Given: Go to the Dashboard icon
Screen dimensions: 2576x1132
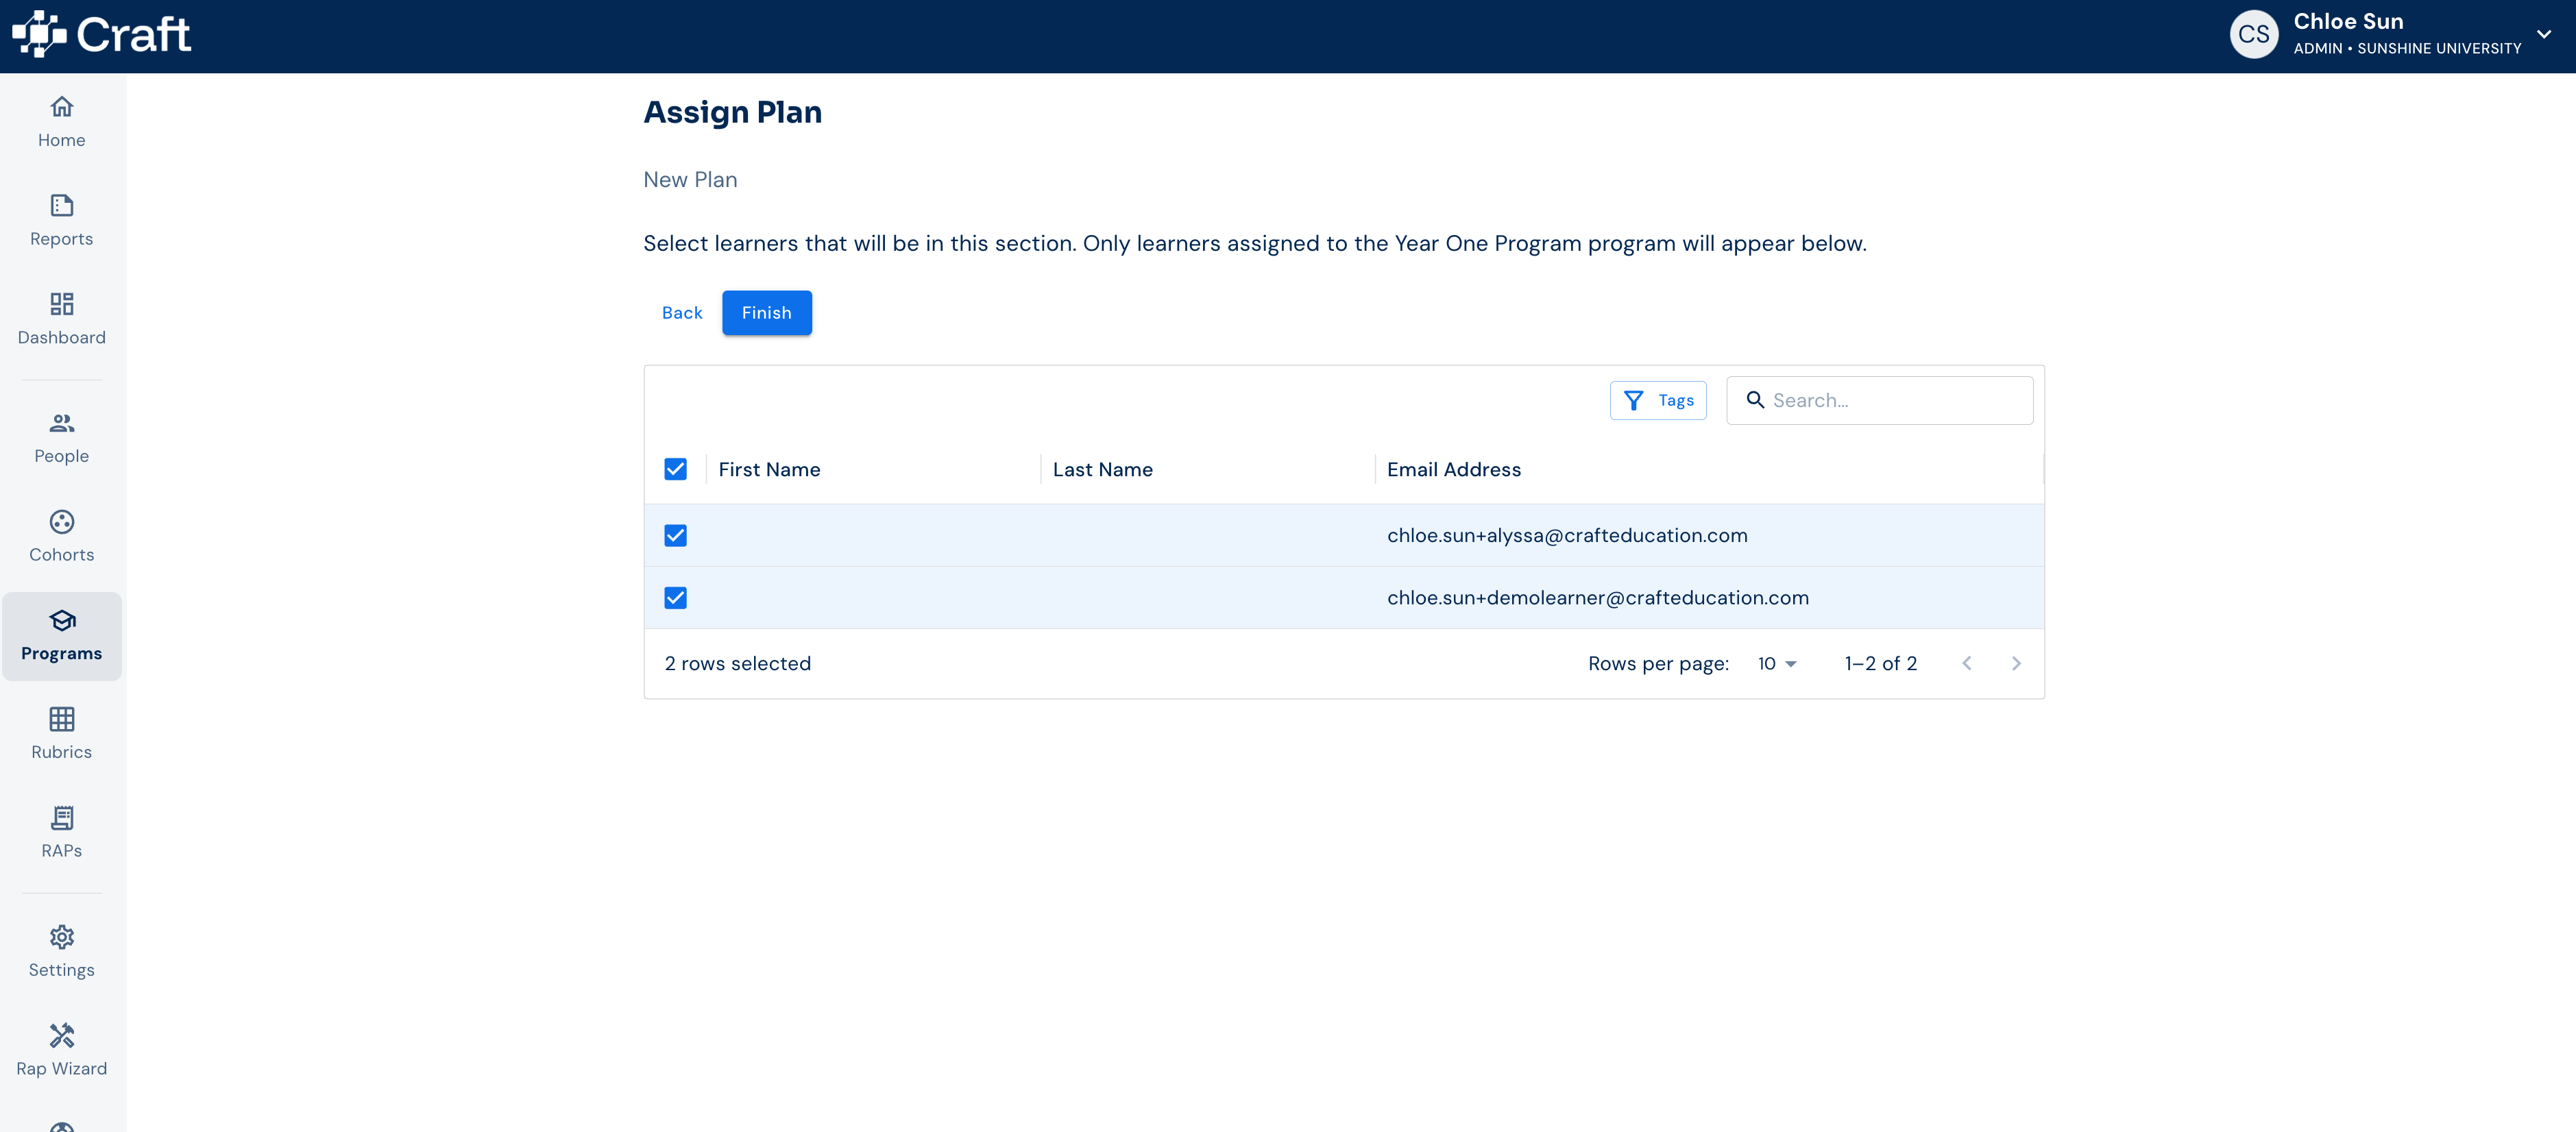Looking at the screenshot, I should tap(61, 304).
